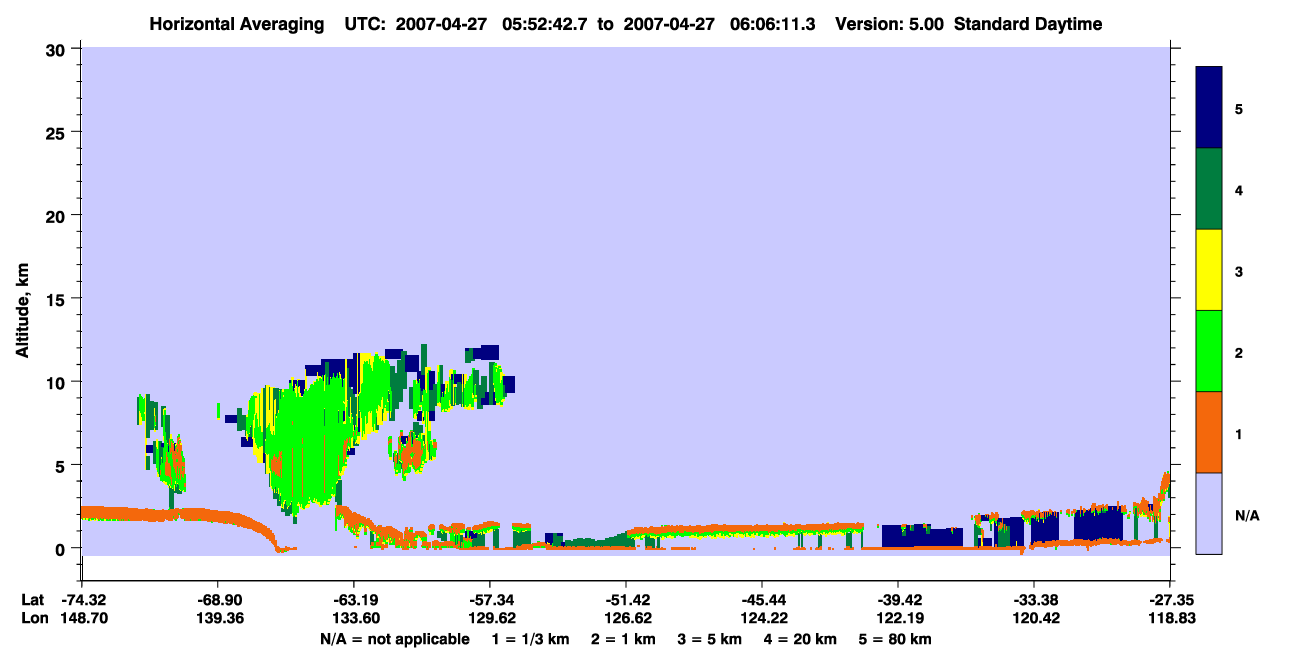The height and width of the screenshot is (667, 1300).
Task: Click the latitude value -39.42
Action: pyautogui.click(x=898, y=600)
